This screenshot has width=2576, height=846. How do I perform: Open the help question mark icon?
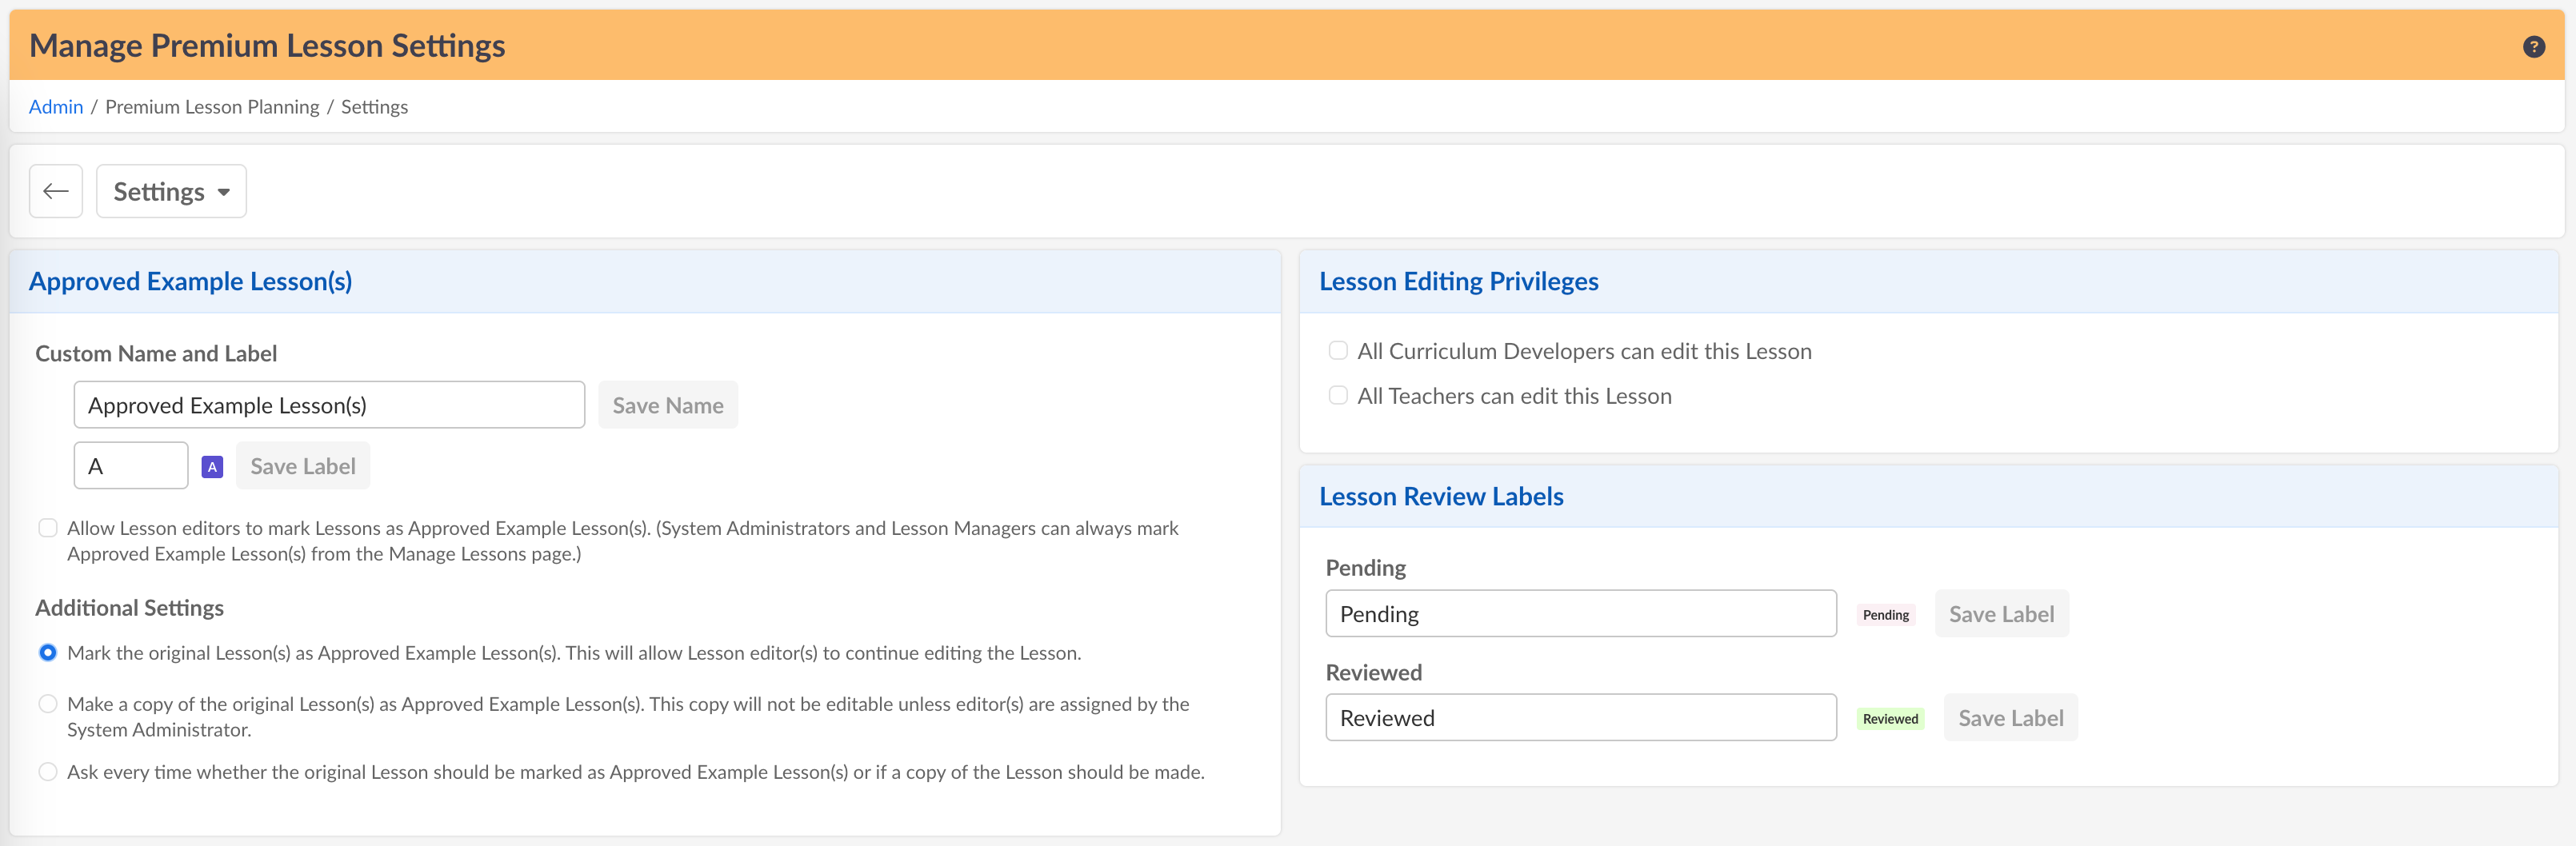(2533, 46)
